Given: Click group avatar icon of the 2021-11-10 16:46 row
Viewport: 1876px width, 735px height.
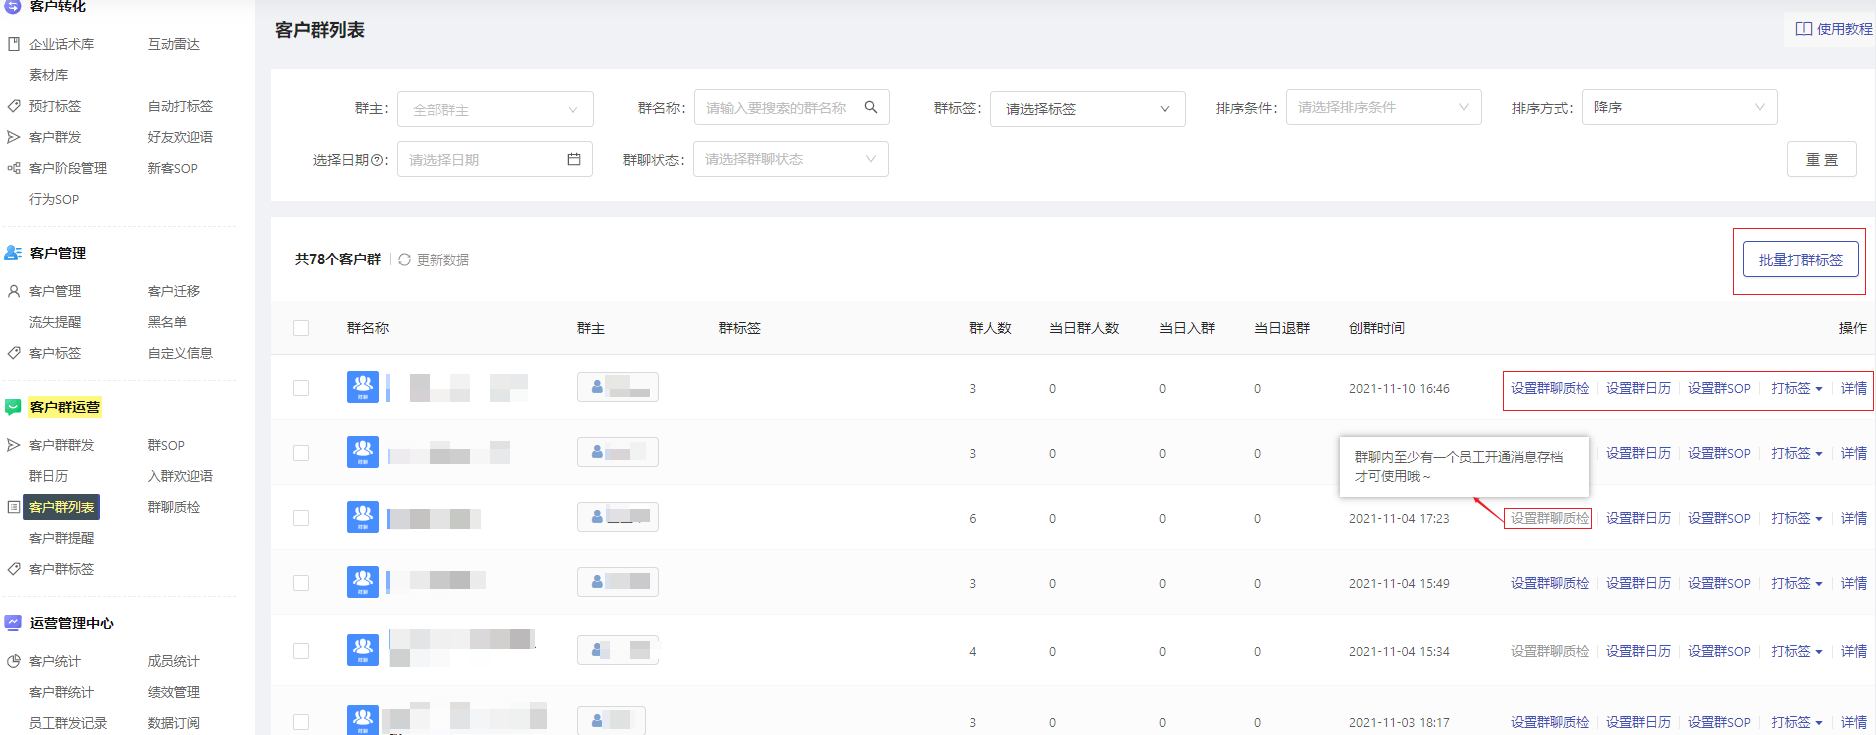Looking at the screenshot, I should 363,387.
